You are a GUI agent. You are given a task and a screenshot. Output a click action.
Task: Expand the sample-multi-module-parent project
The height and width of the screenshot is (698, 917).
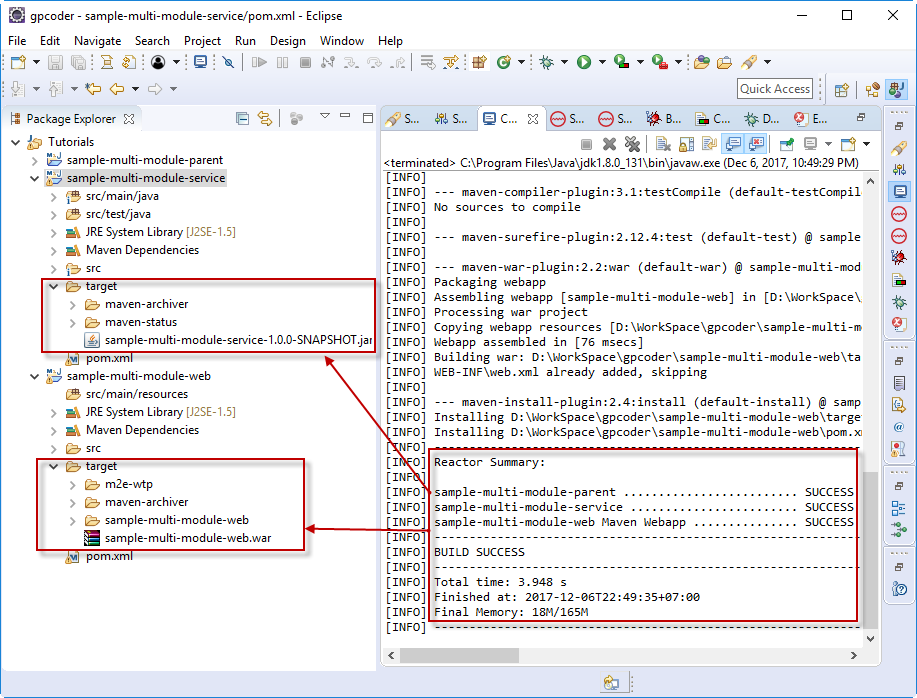(35, 160)
